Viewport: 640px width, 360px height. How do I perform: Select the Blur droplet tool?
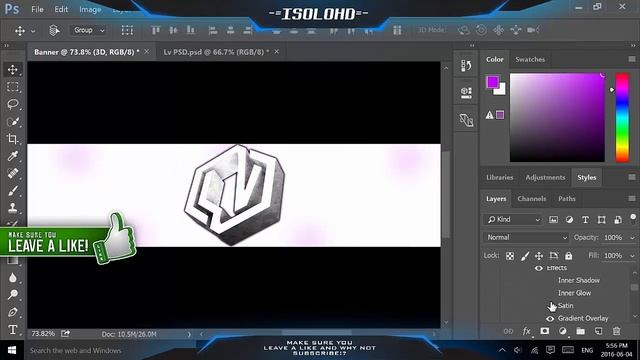coord(13,278)
